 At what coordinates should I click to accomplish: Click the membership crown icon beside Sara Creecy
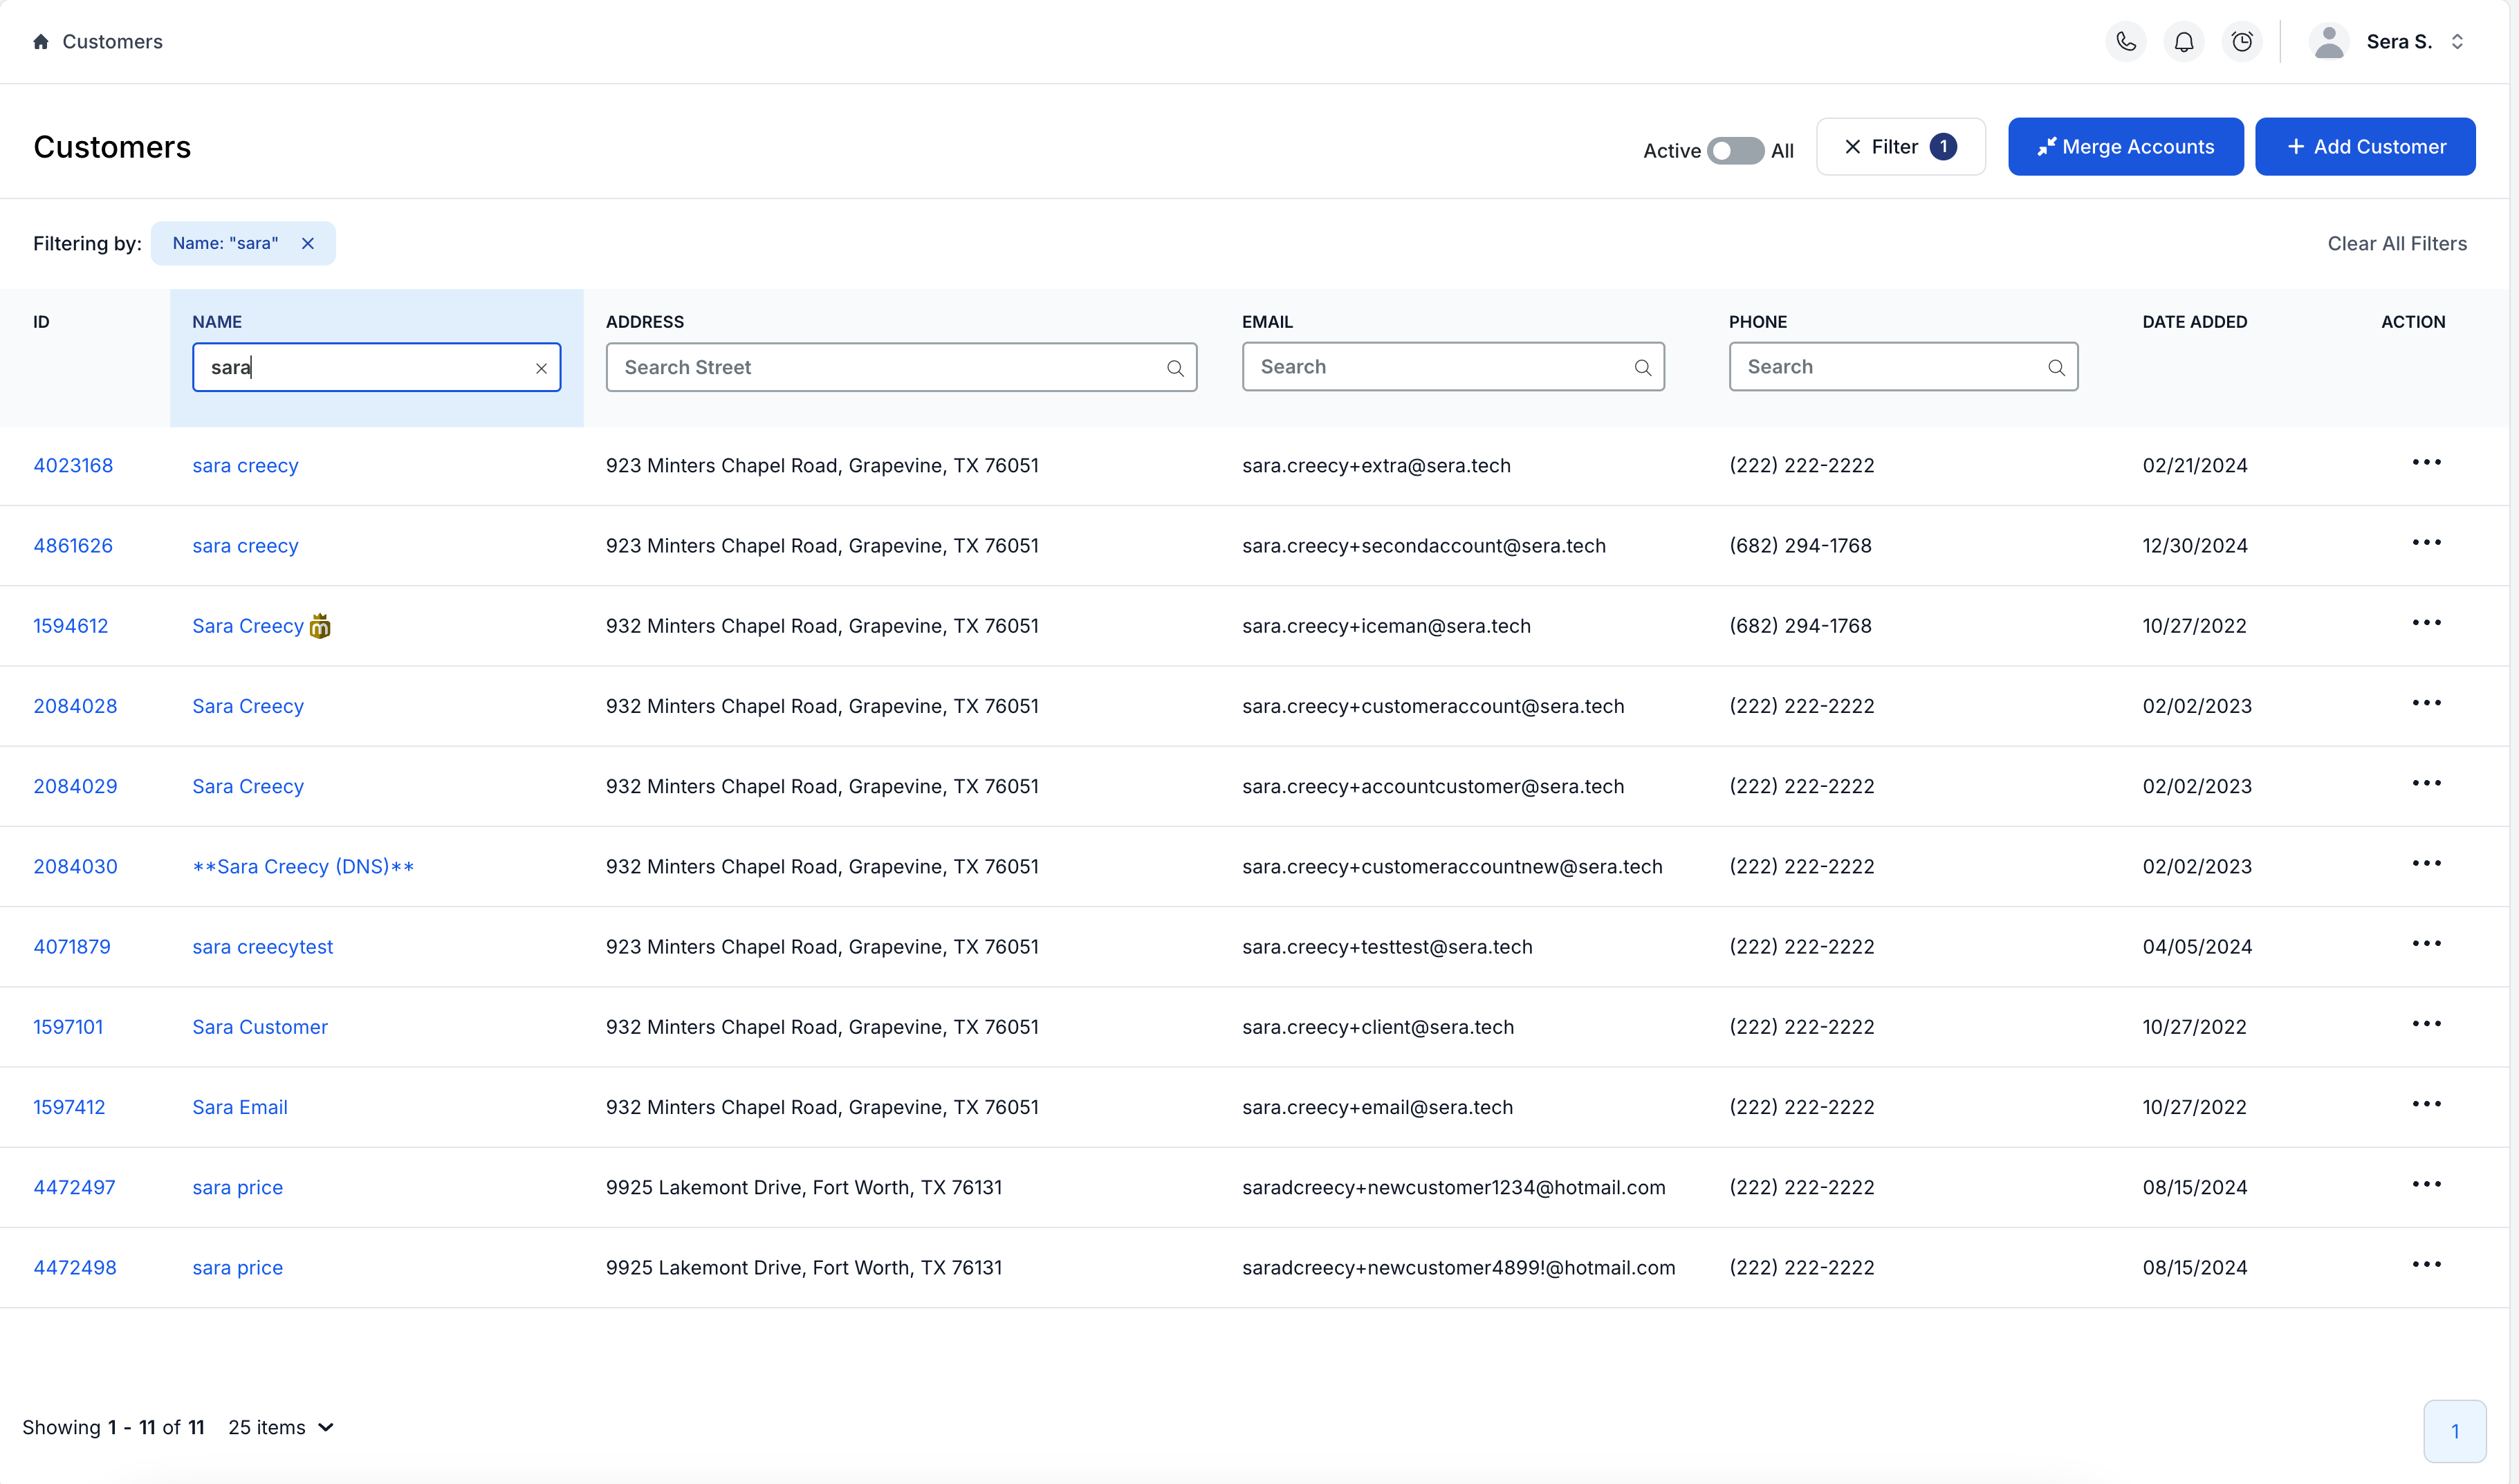coord(320,627)
